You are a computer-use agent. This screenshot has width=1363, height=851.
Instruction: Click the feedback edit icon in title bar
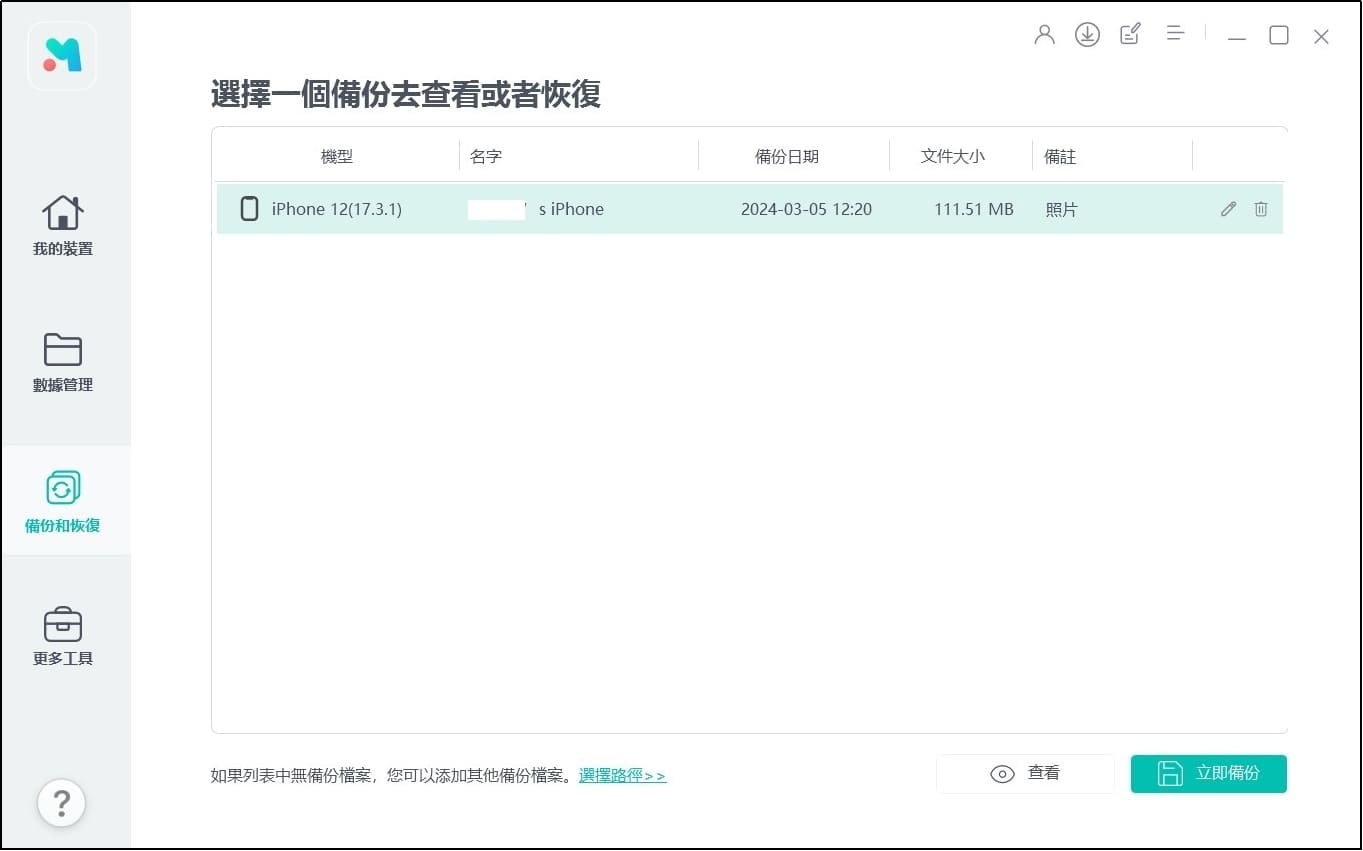point(1130,35)
